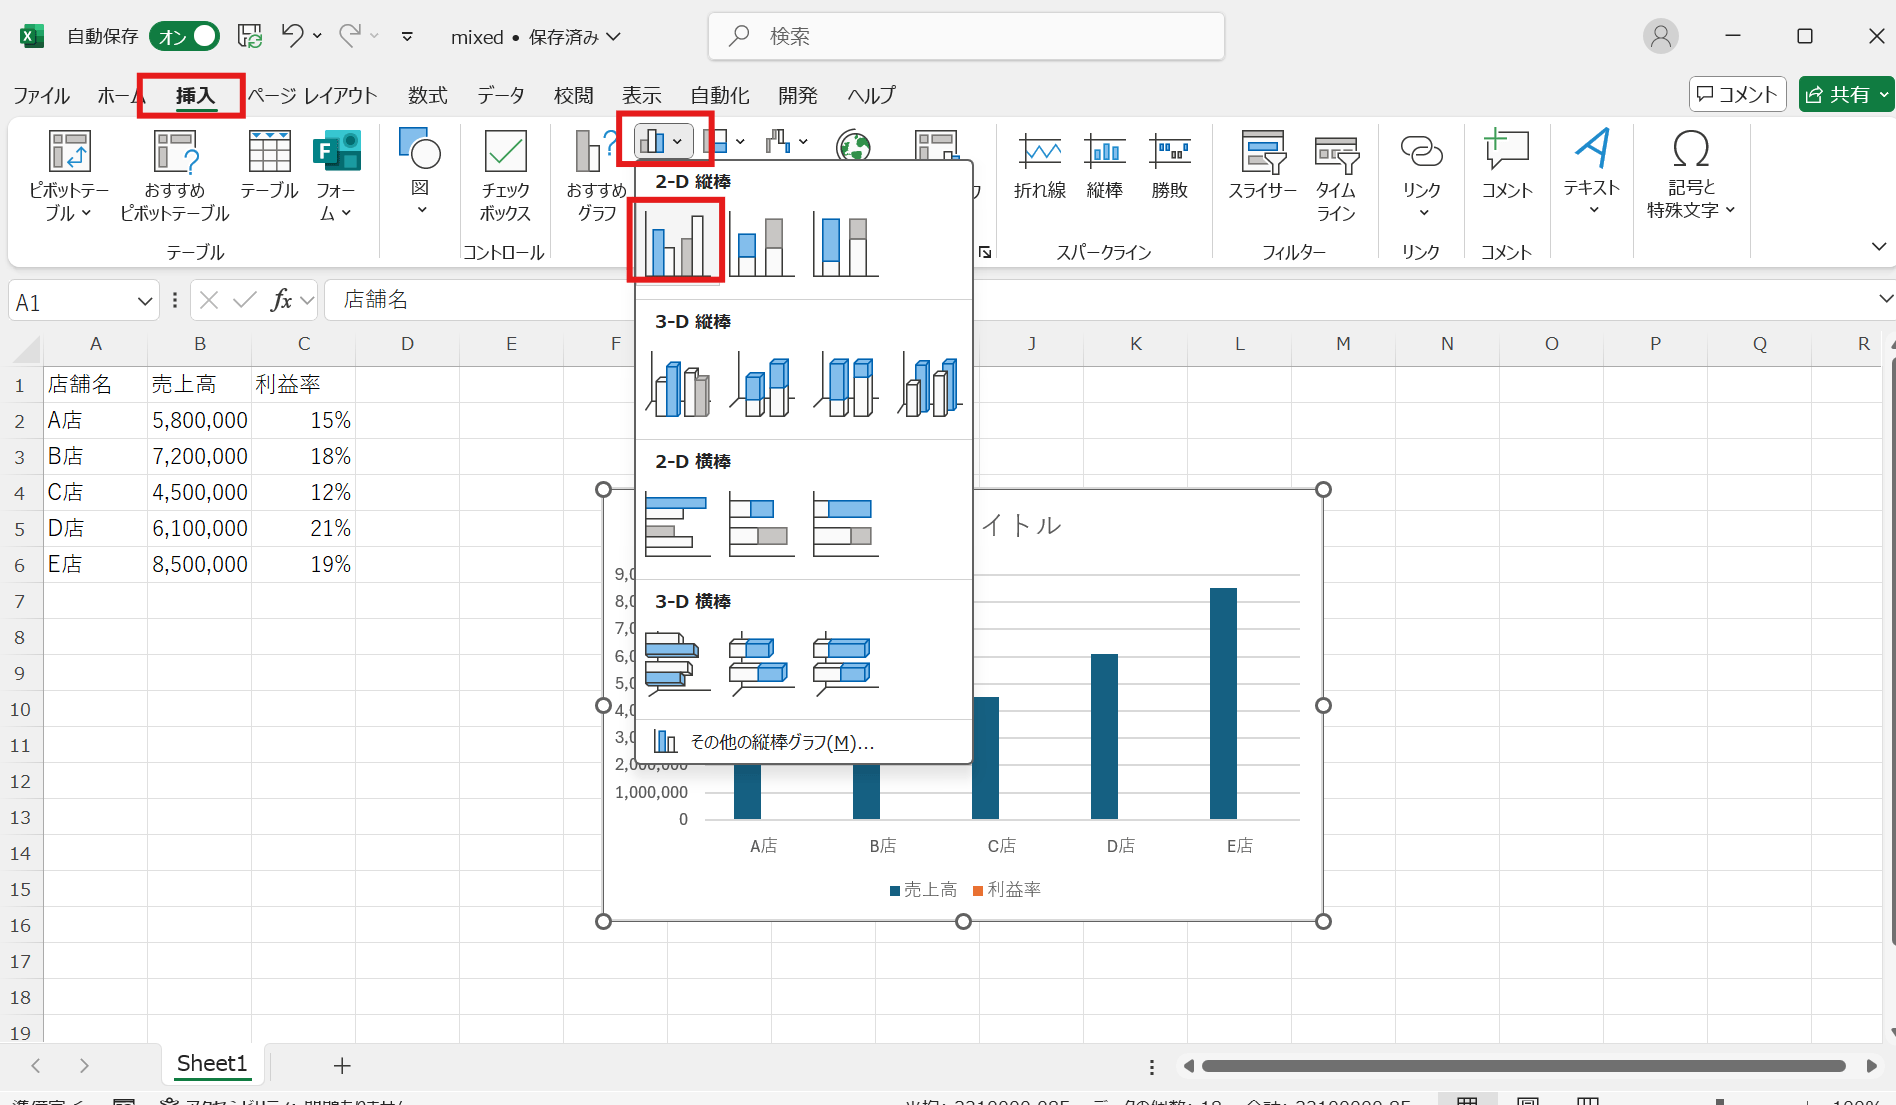Click in the search box
The width and height of the screenshot is (1896, 1105).
966,37
